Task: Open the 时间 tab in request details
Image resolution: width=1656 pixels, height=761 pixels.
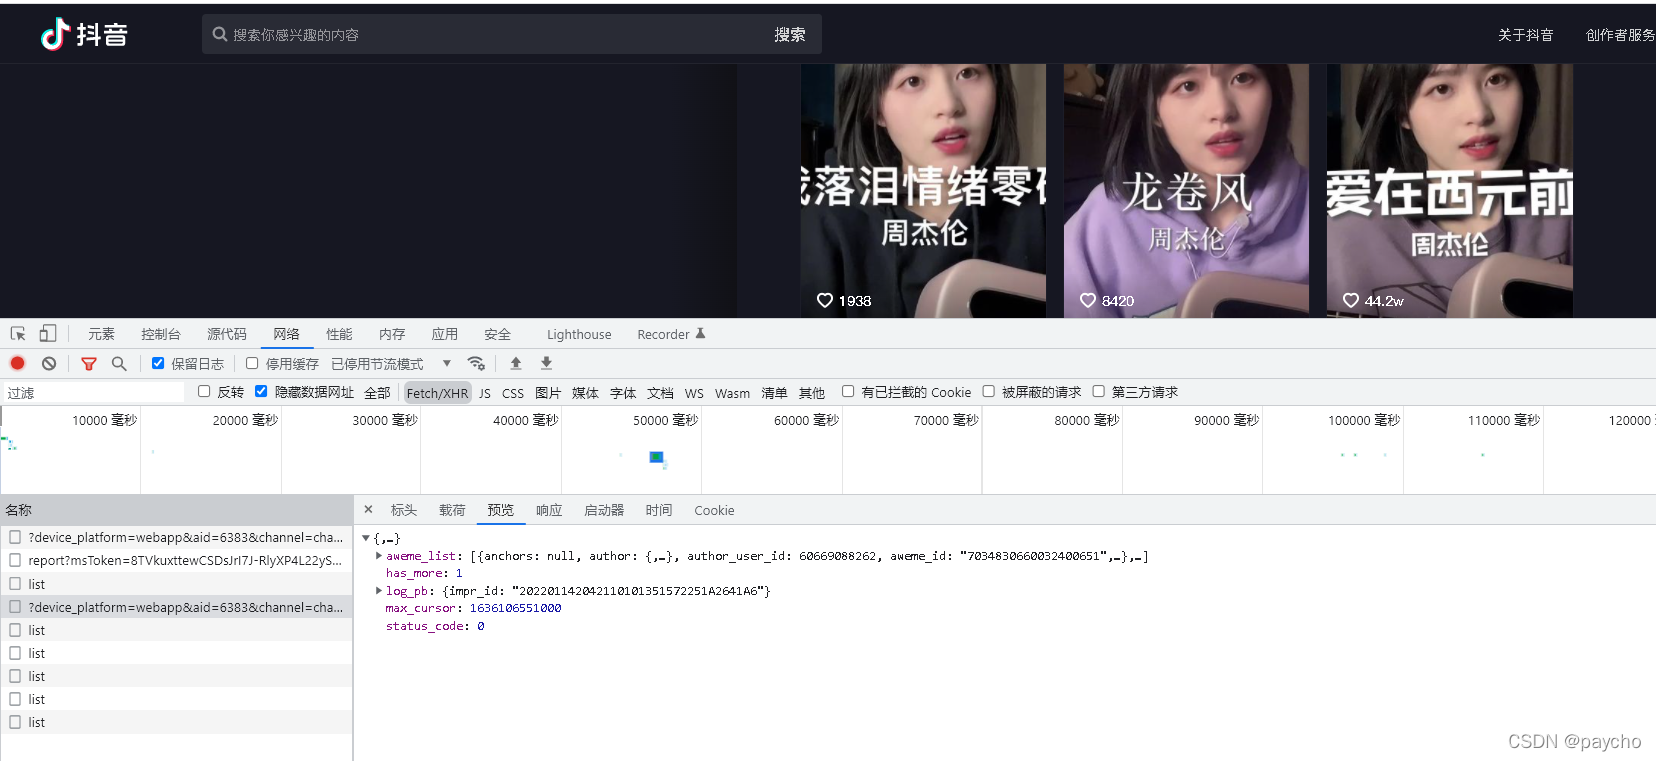Action: pos(659,510)
